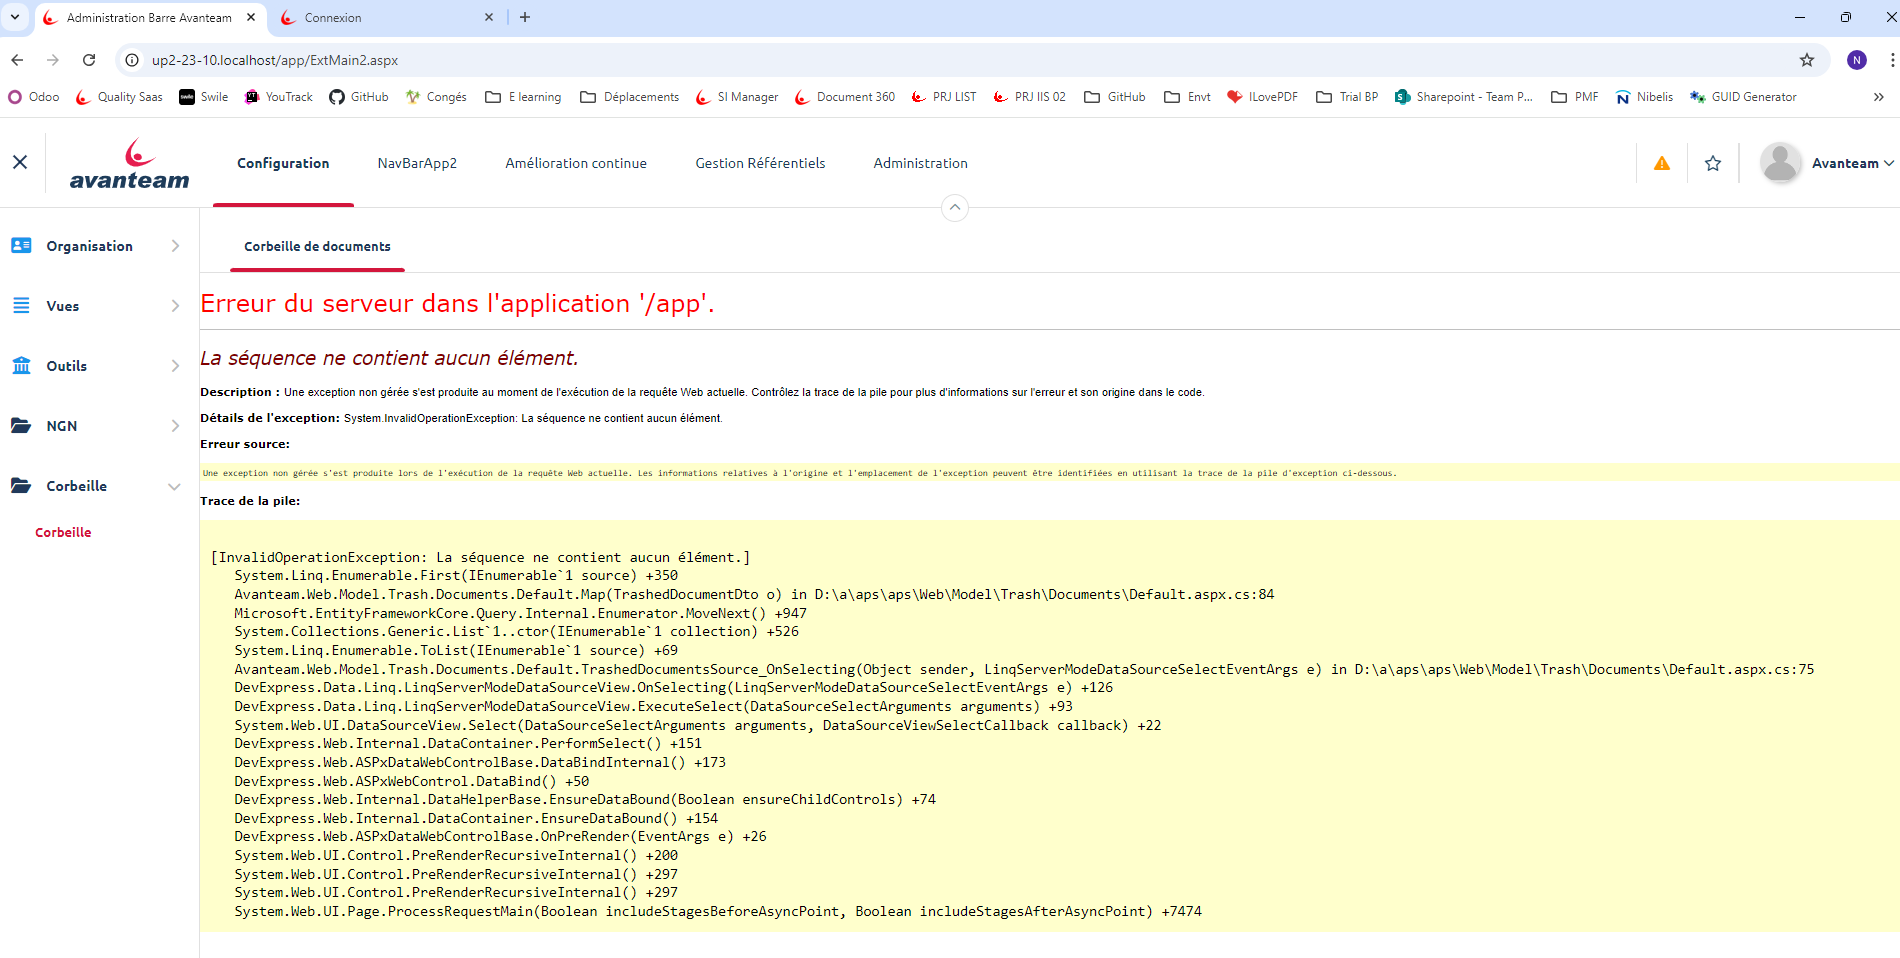
Task: Click the browser address bar URL
Action: pos(275,60)
